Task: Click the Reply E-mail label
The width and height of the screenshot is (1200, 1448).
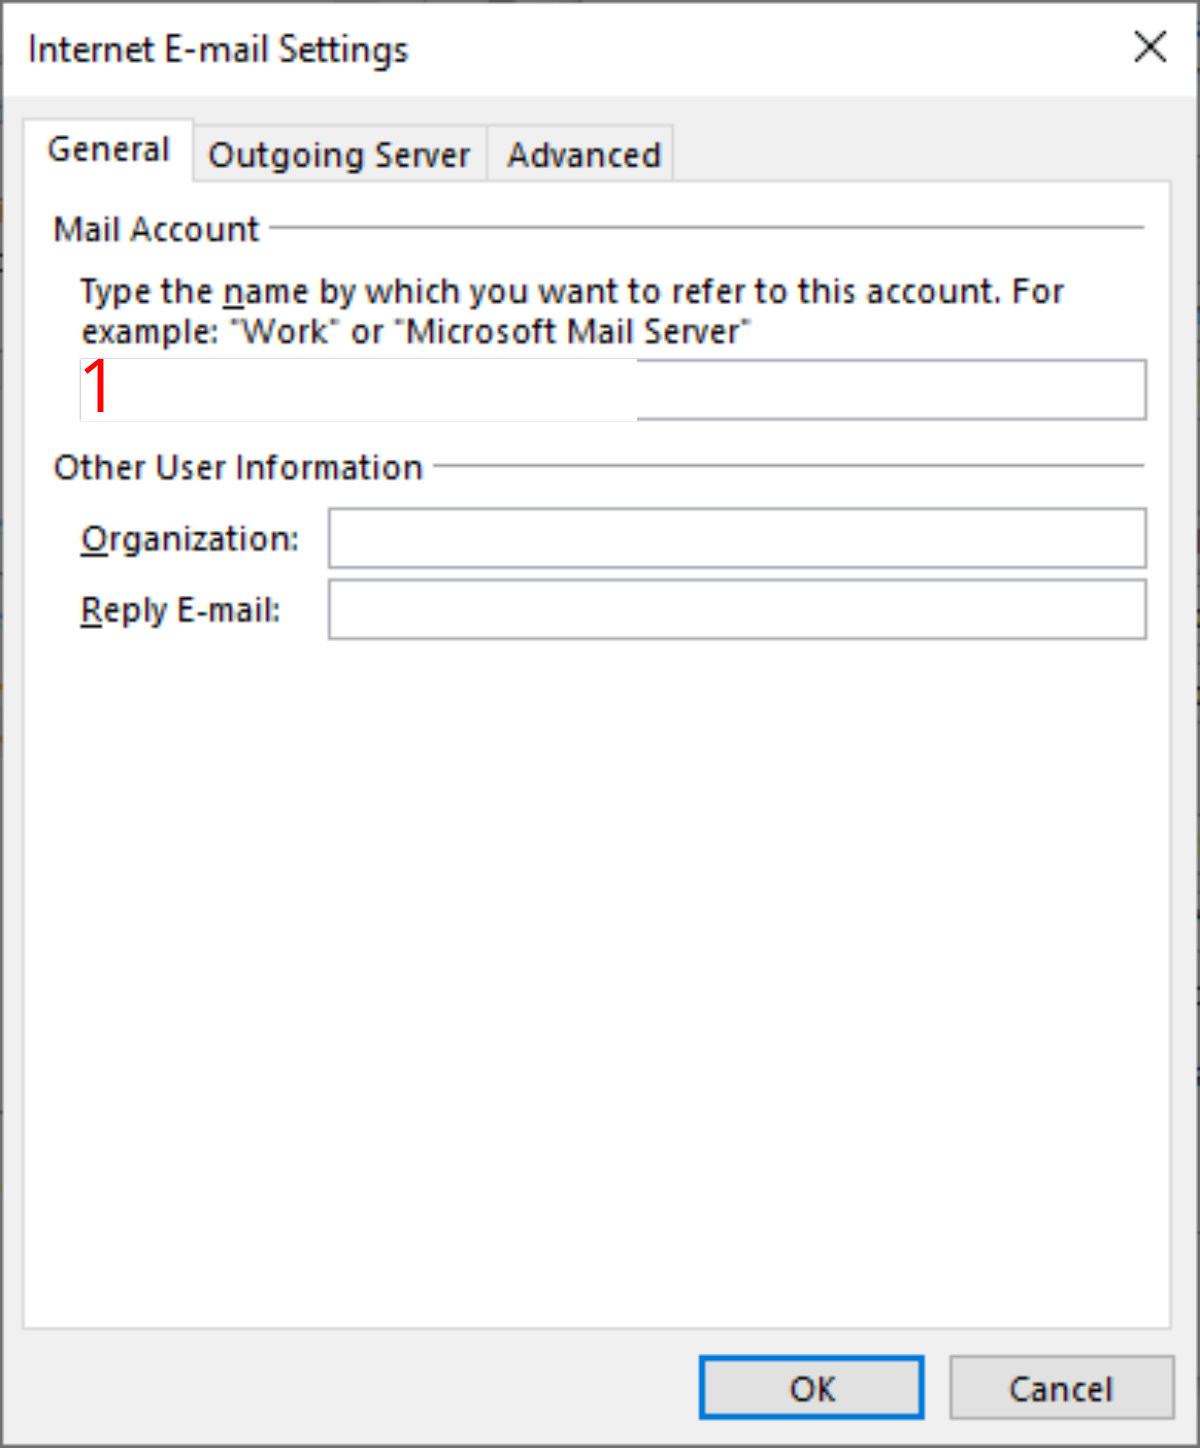Action: pos(180,610)
